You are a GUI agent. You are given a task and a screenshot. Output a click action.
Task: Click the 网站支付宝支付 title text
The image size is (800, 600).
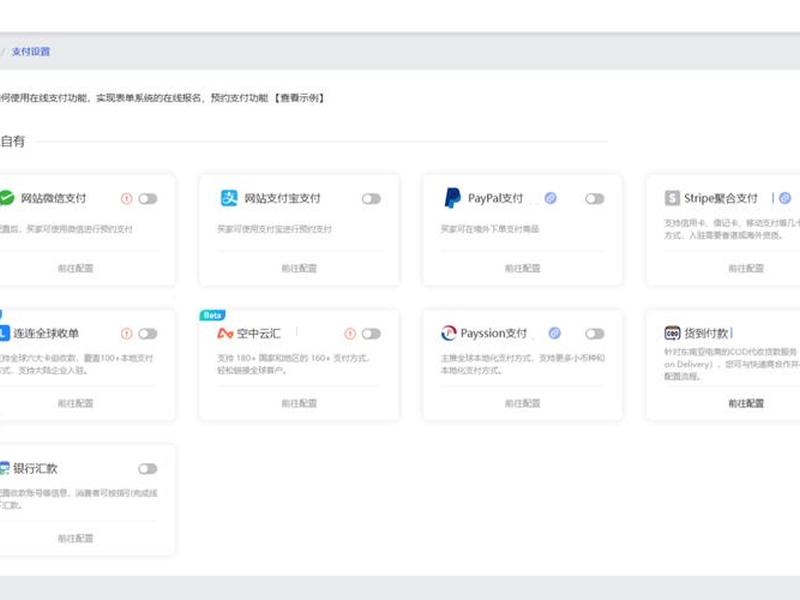(282, 198)
